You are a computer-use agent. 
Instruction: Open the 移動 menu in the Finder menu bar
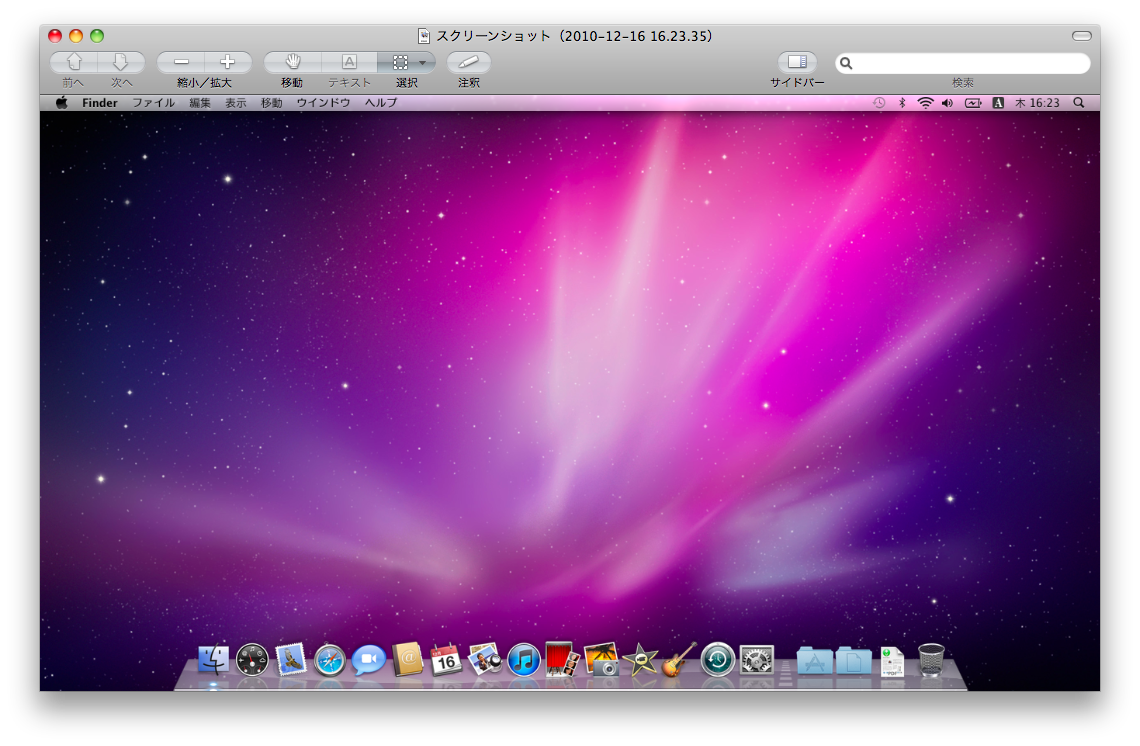pyautogui.click(x=271, y=103)
